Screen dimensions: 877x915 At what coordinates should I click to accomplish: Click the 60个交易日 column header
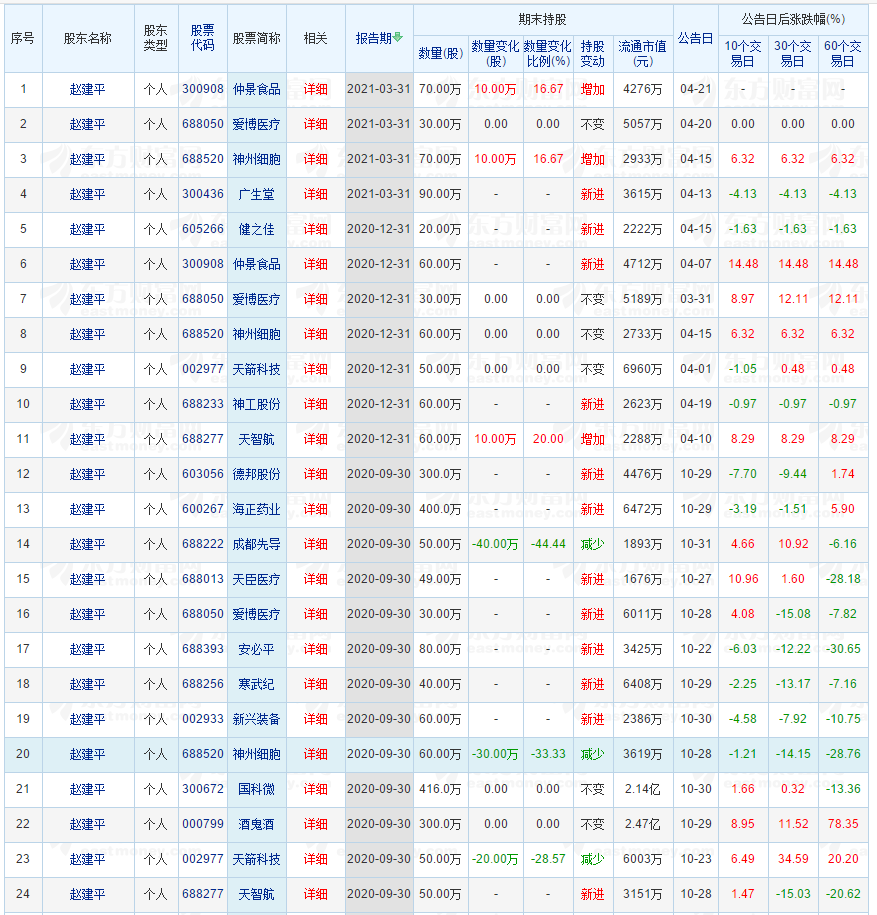(x=843, y=54)
